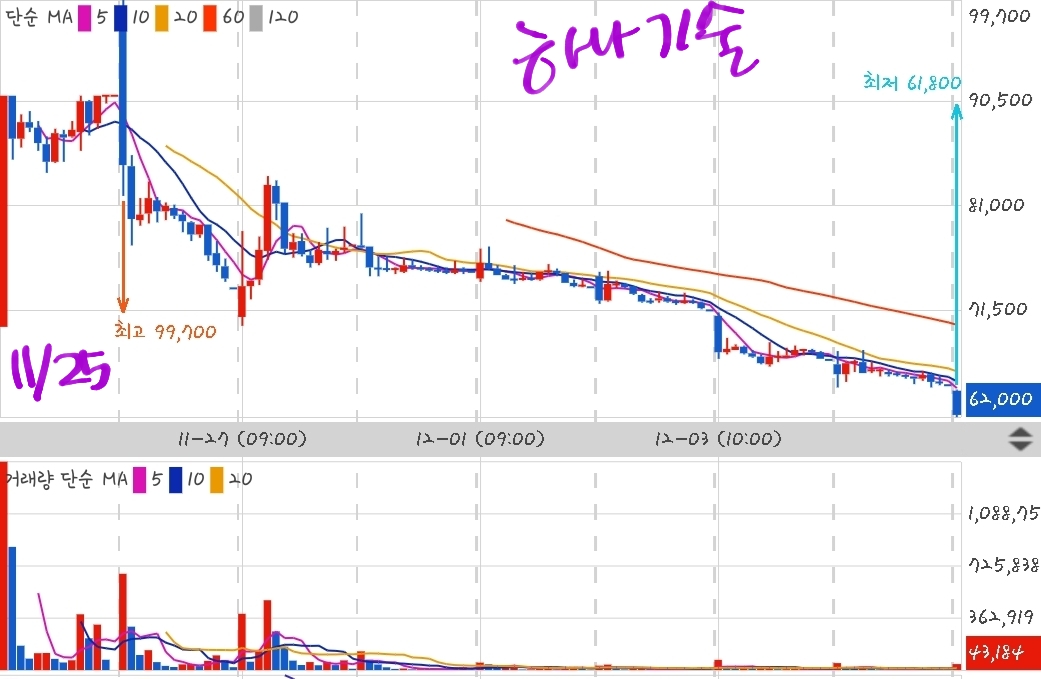Select the '단순 MA' price indicator label
Screen dimensions: 1041x679
click(x=39, y=17)
